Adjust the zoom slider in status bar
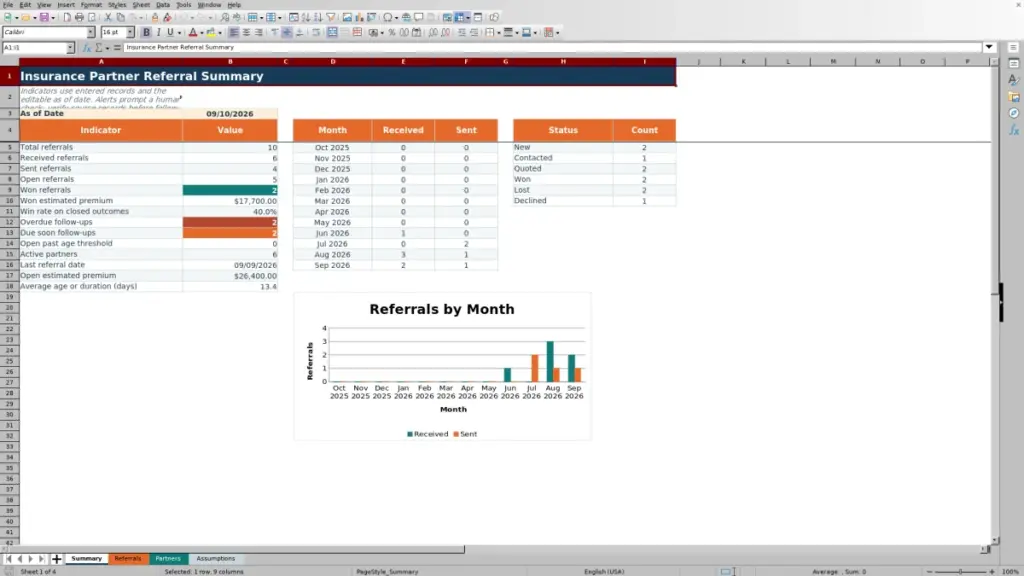The image size is (1024, 576). (x=960, y=571)
